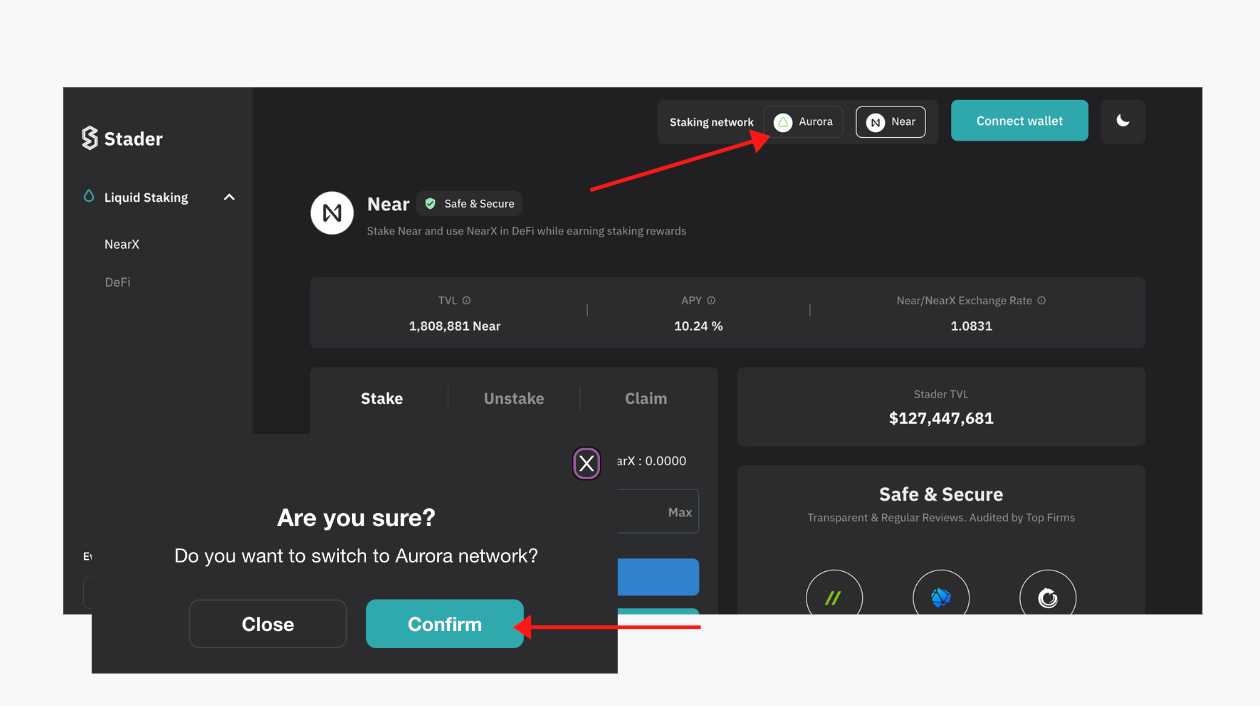This screenshot has width=1260, height=706.
Task: Select Near as the staking network
Action: coord(891,122)
